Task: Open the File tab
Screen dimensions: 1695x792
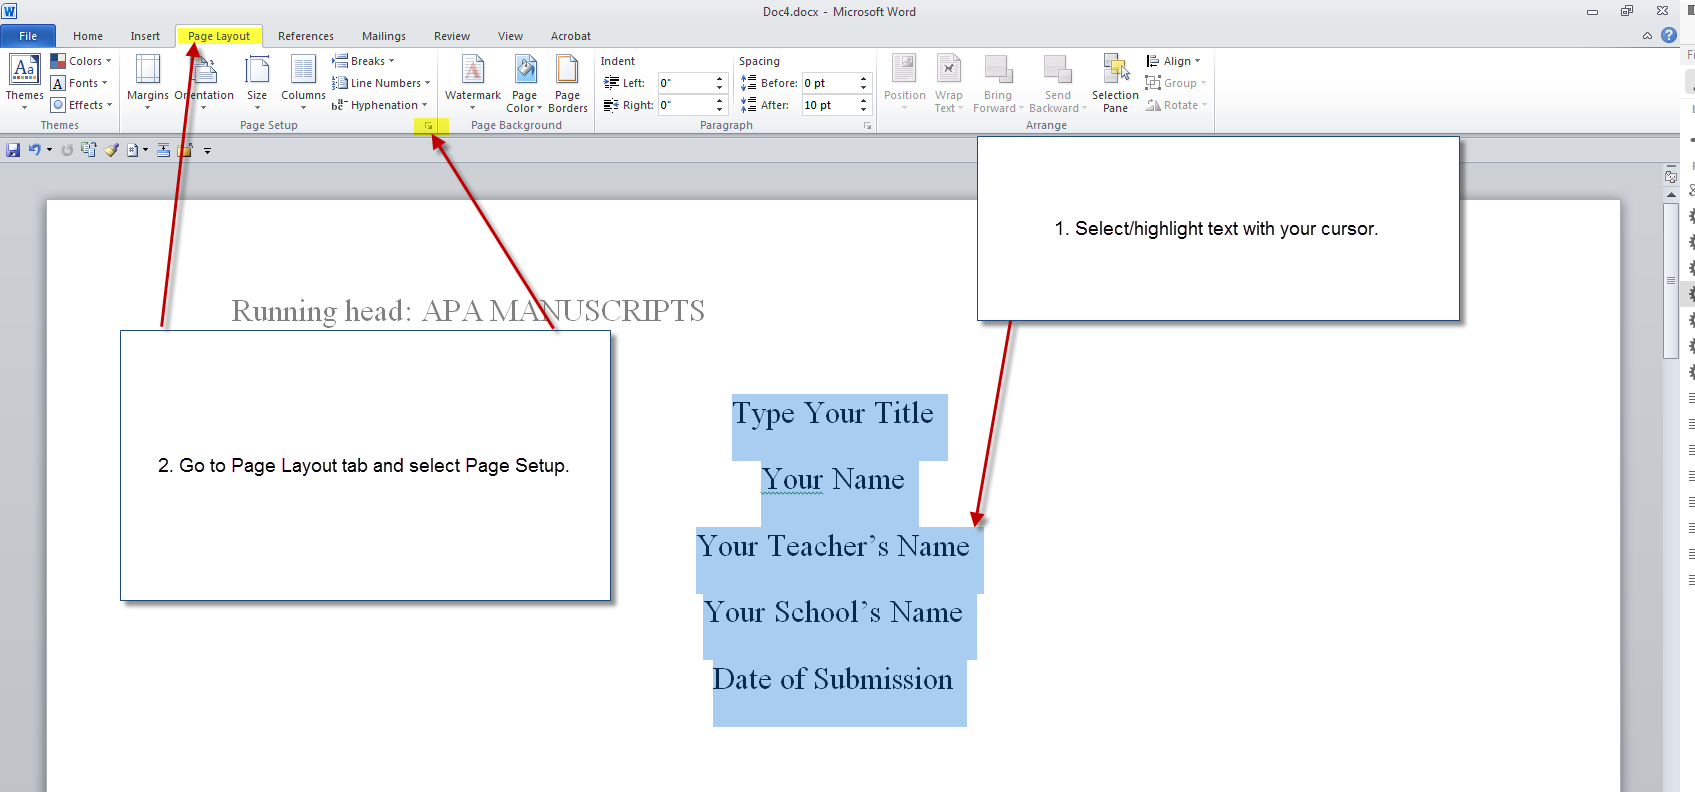Action: click(x=28, y=36)
